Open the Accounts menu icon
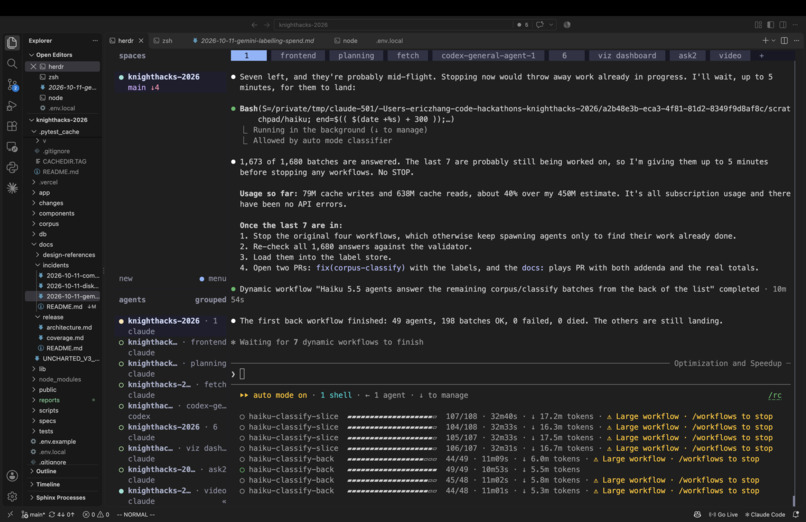Image resolution: width=806 pixels, height=522 pixels. [12, 476]
